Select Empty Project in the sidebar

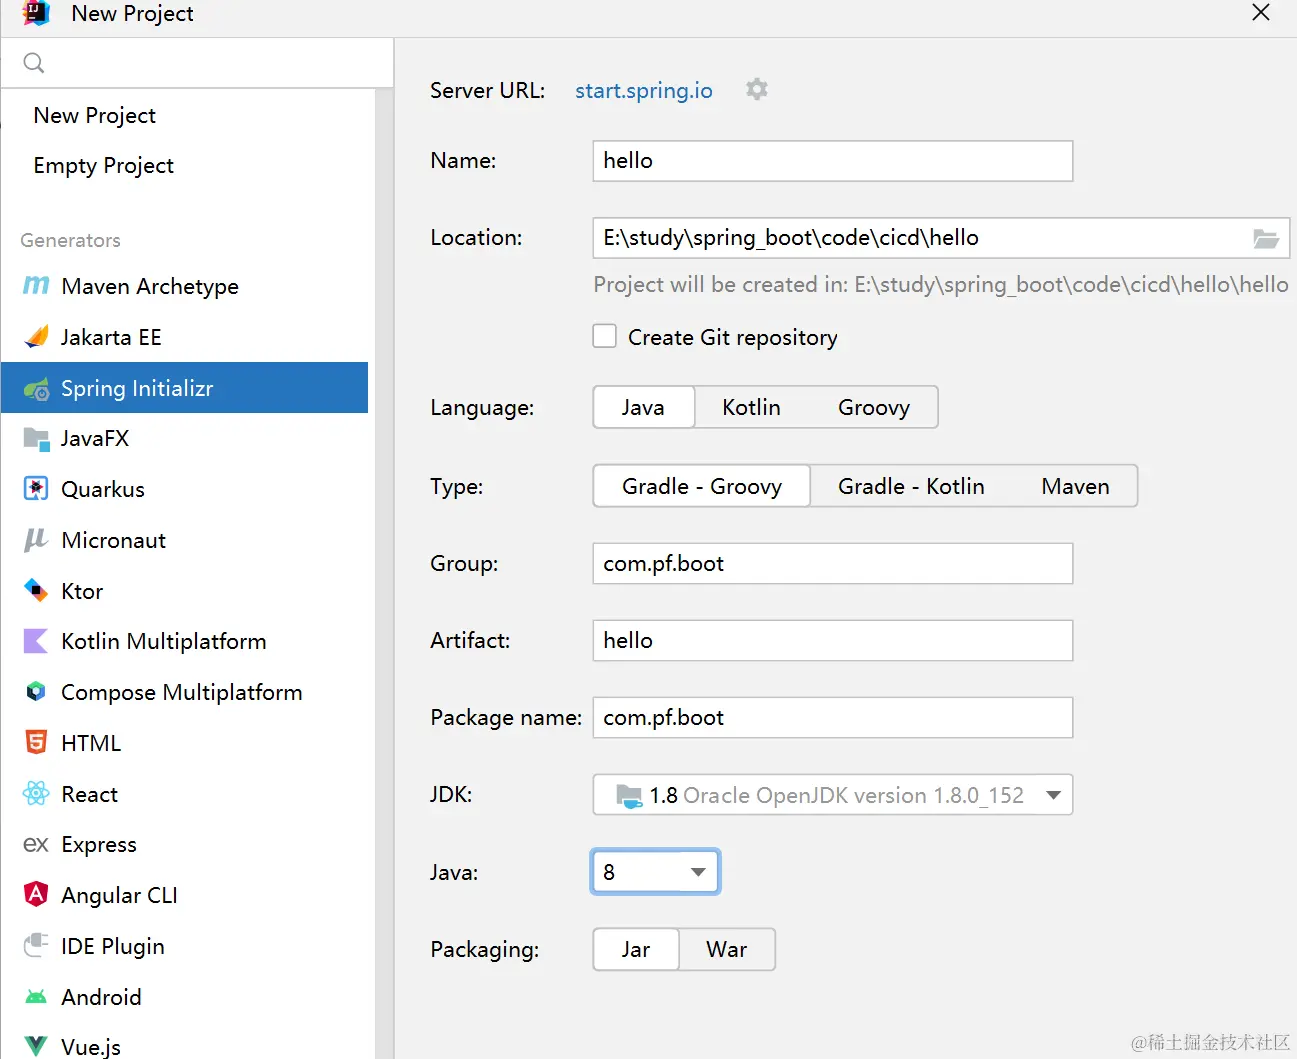103,165
